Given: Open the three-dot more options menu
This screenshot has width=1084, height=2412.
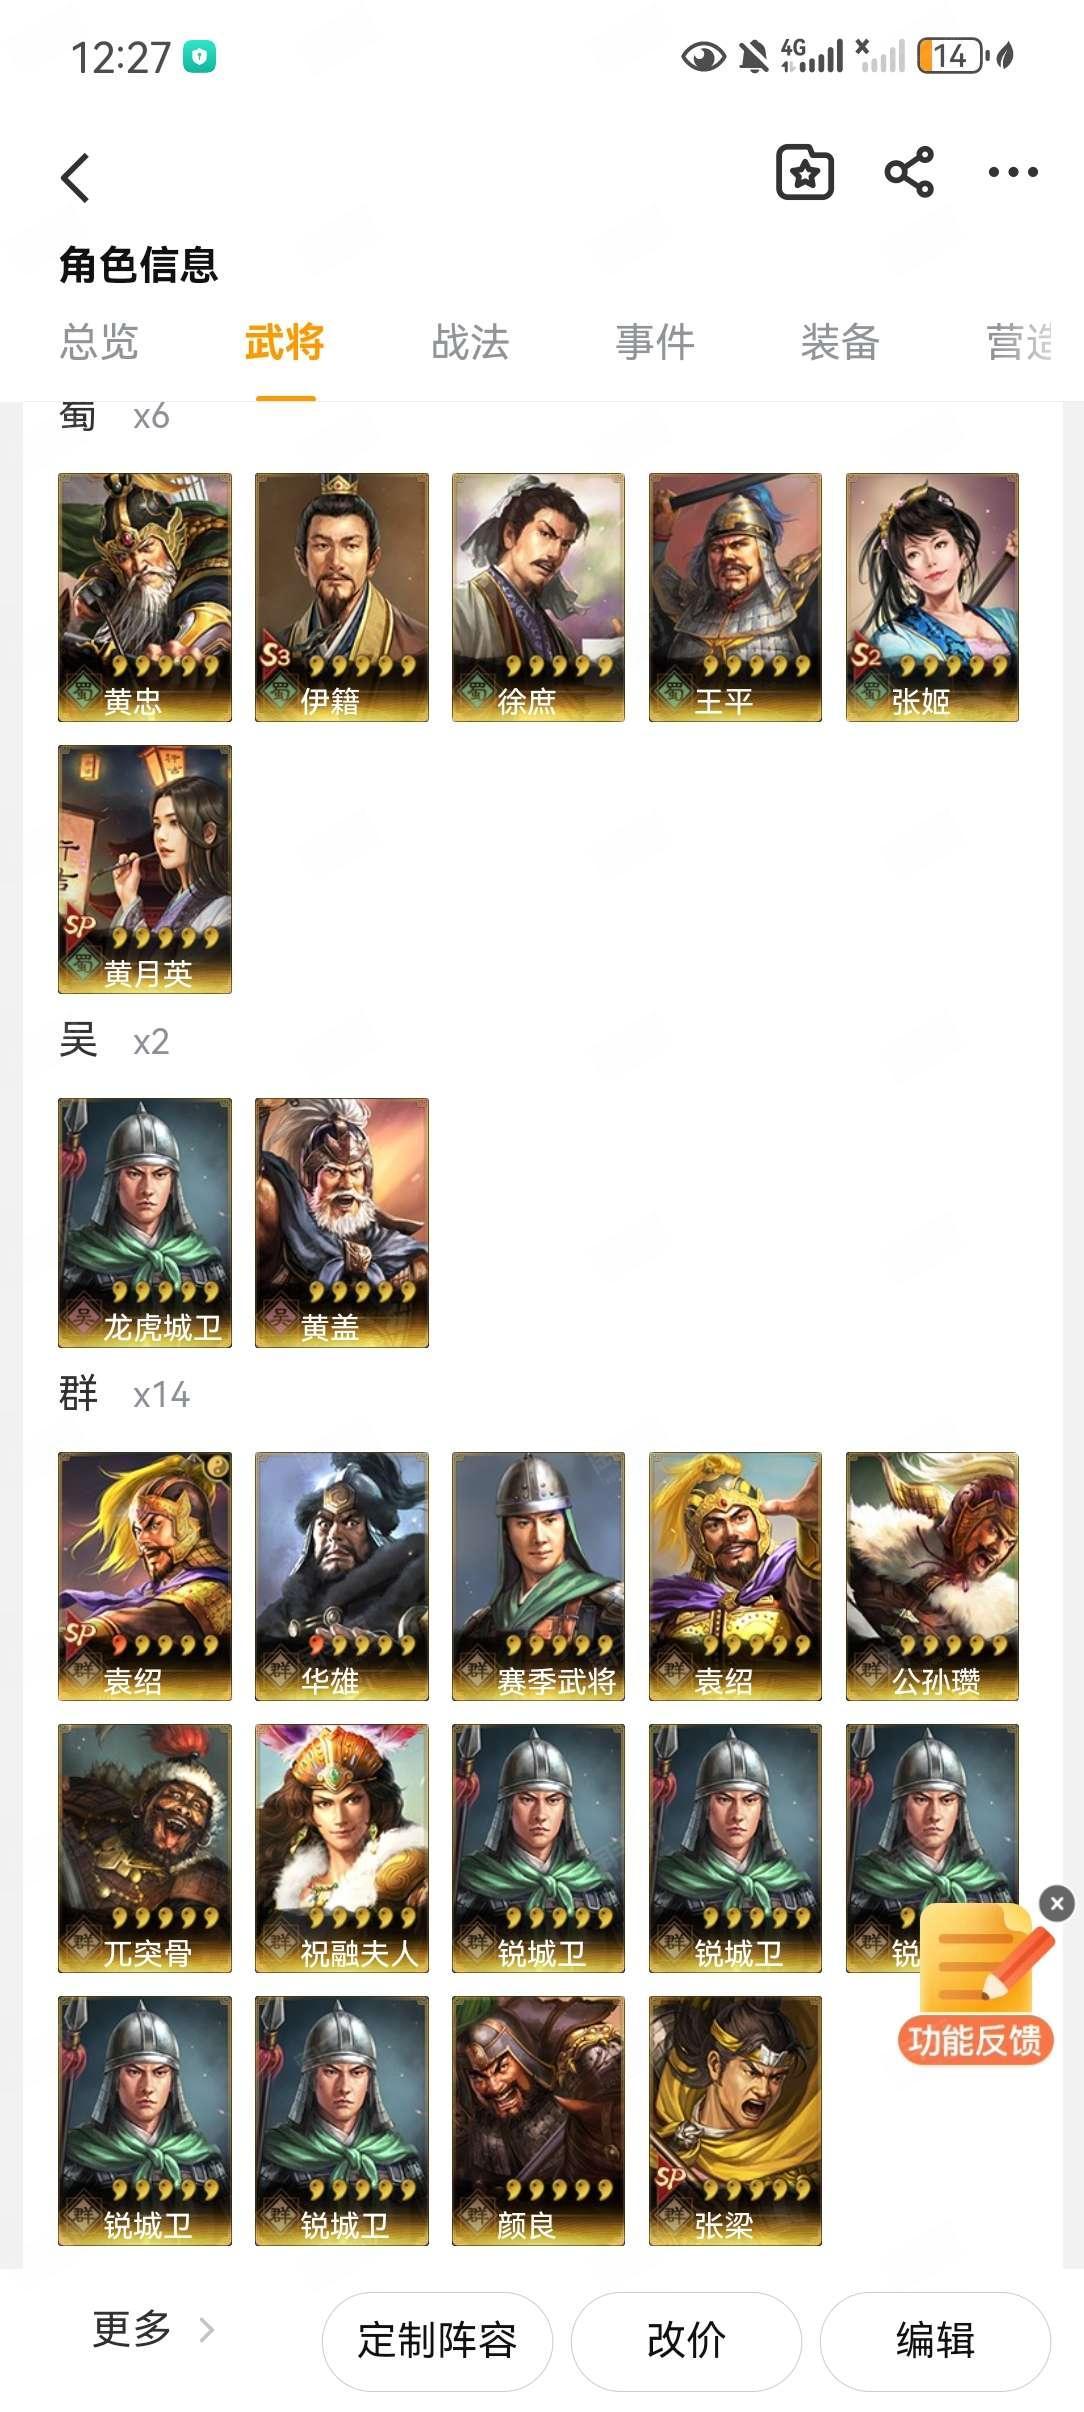Looking at the screenshot, I should click(x=1013, y=172).
